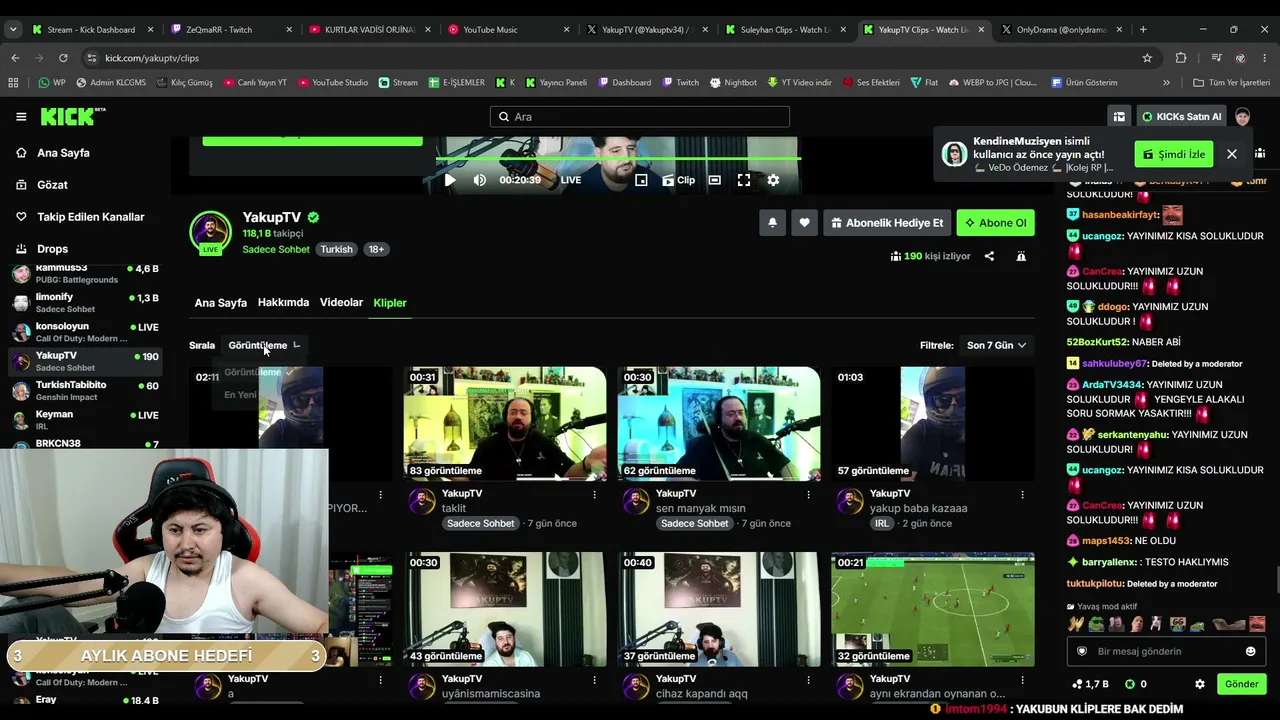Image resolution: width=1280 pixels, height=720 pixels.
Task: Click the channel points balance icon
Action: point(1078,684)
